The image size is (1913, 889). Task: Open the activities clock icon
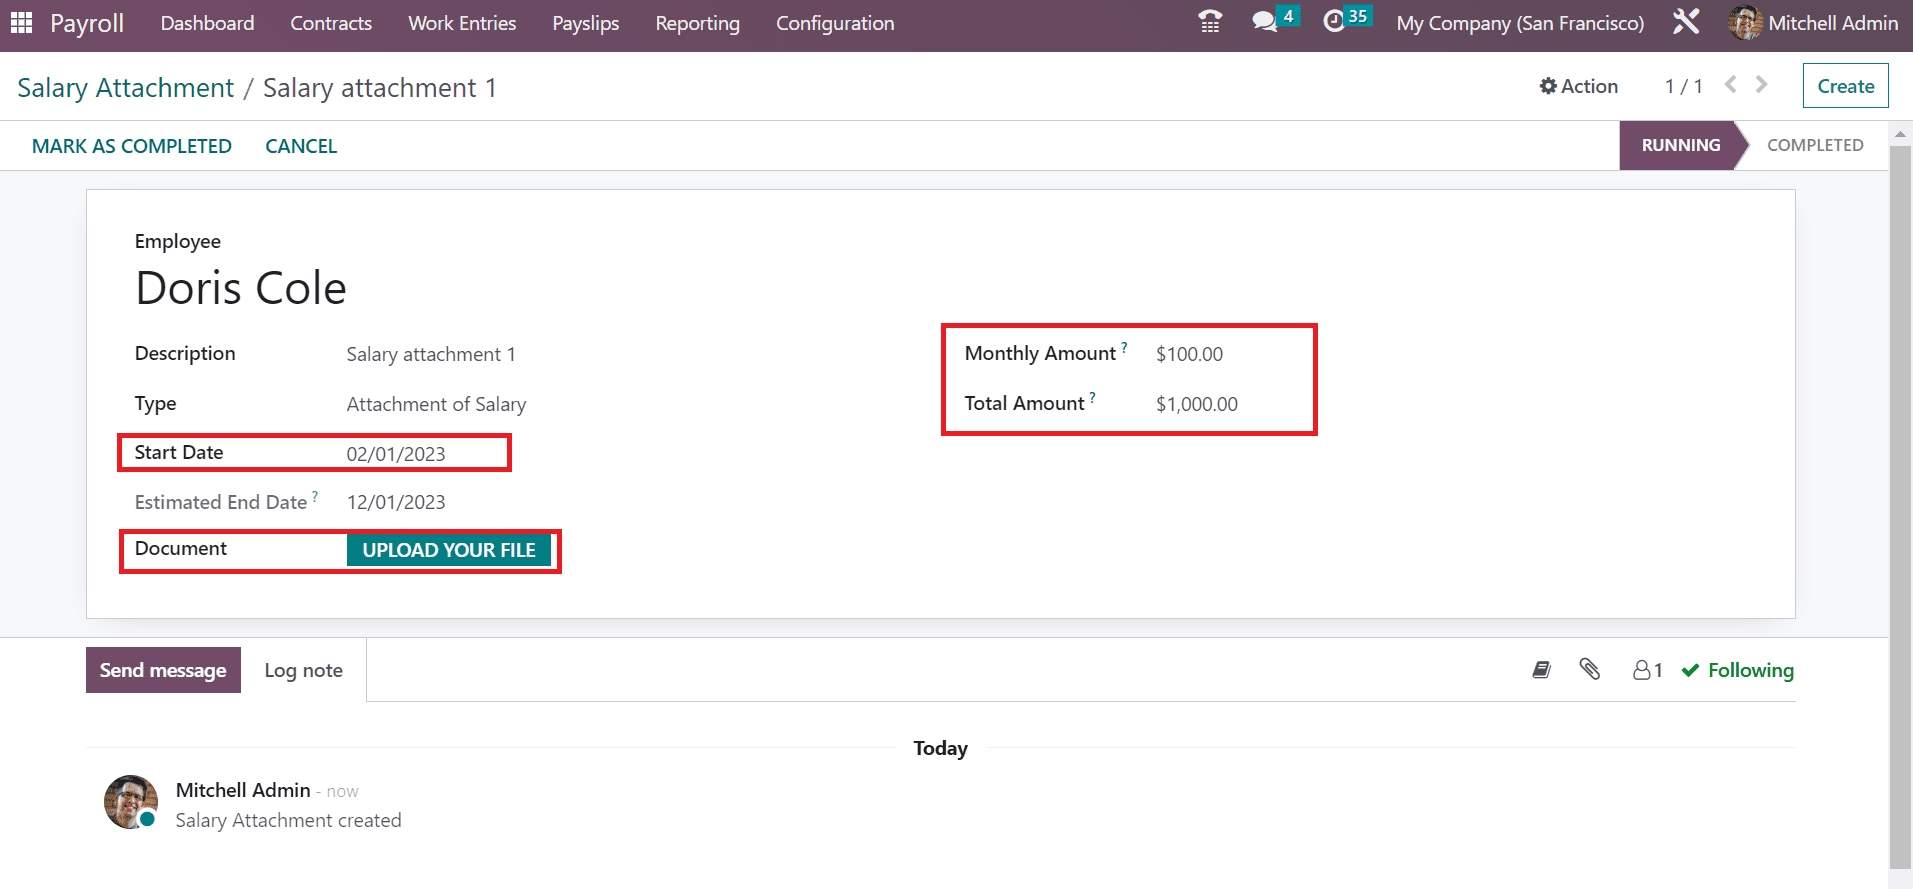point(1334,22)
